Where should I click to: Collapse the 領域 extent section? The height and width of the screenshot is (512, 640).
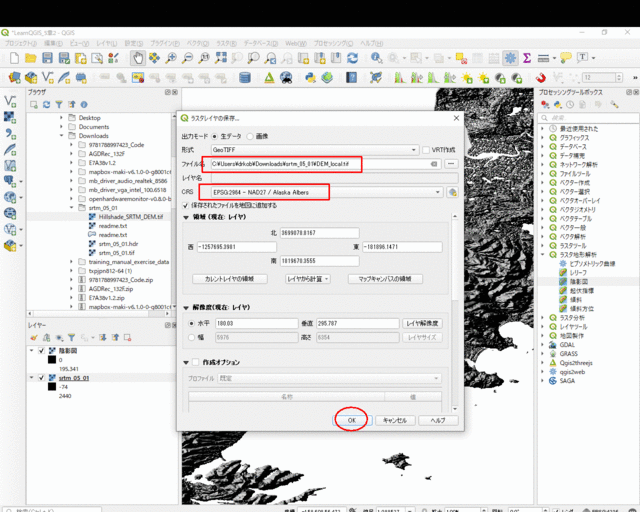[x=186, y=217]
